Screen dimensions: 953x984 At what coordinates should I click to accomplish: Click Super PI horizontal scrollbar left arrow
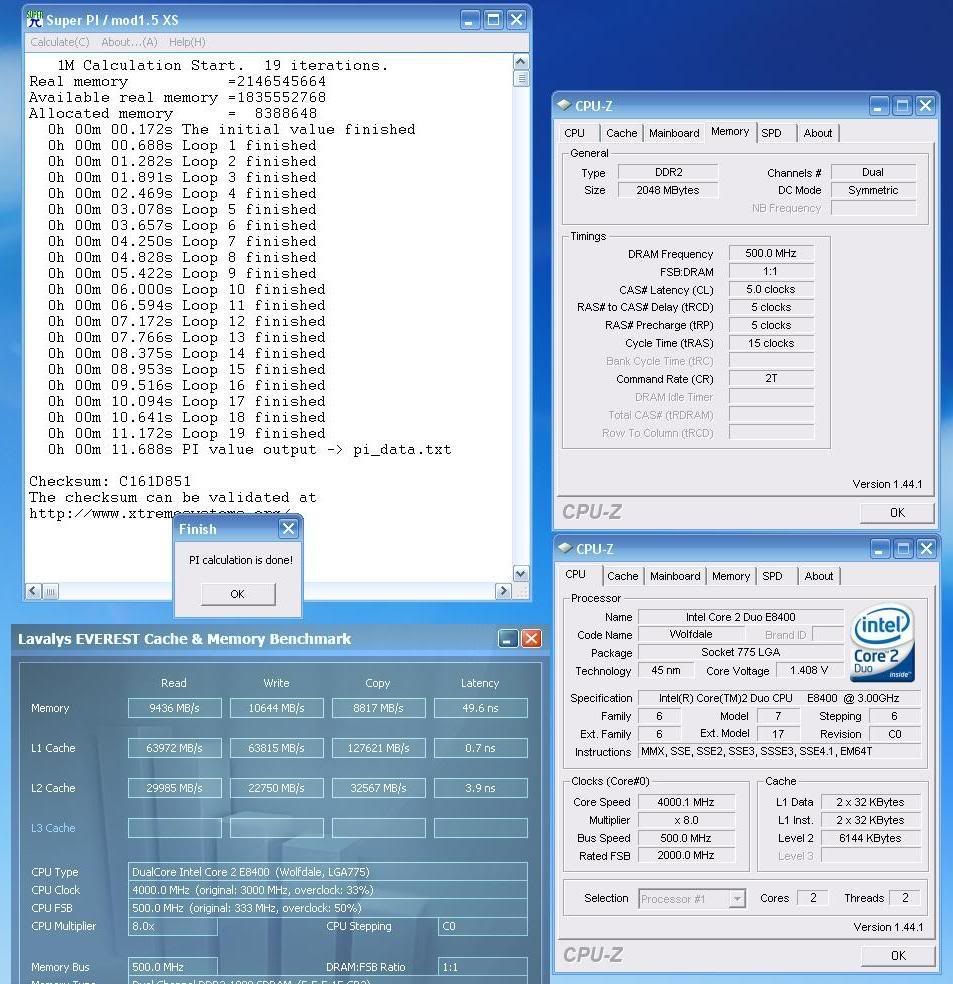click(33, 591)
